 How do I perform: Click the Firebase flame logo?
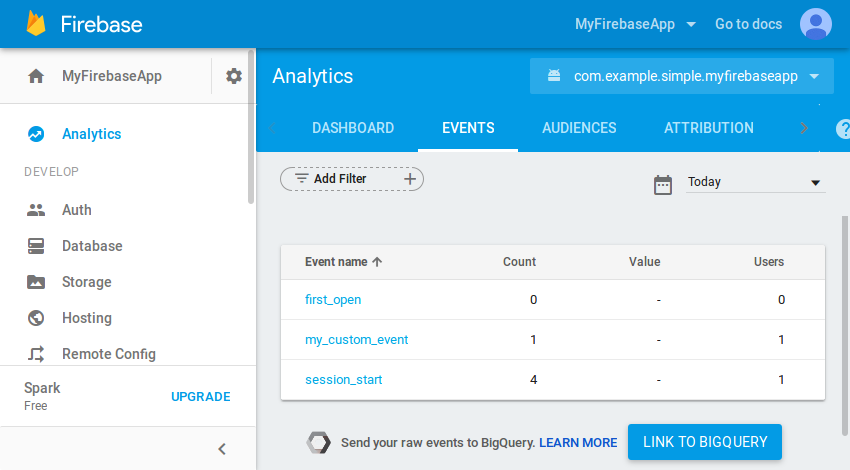click(x=36, y=24)
